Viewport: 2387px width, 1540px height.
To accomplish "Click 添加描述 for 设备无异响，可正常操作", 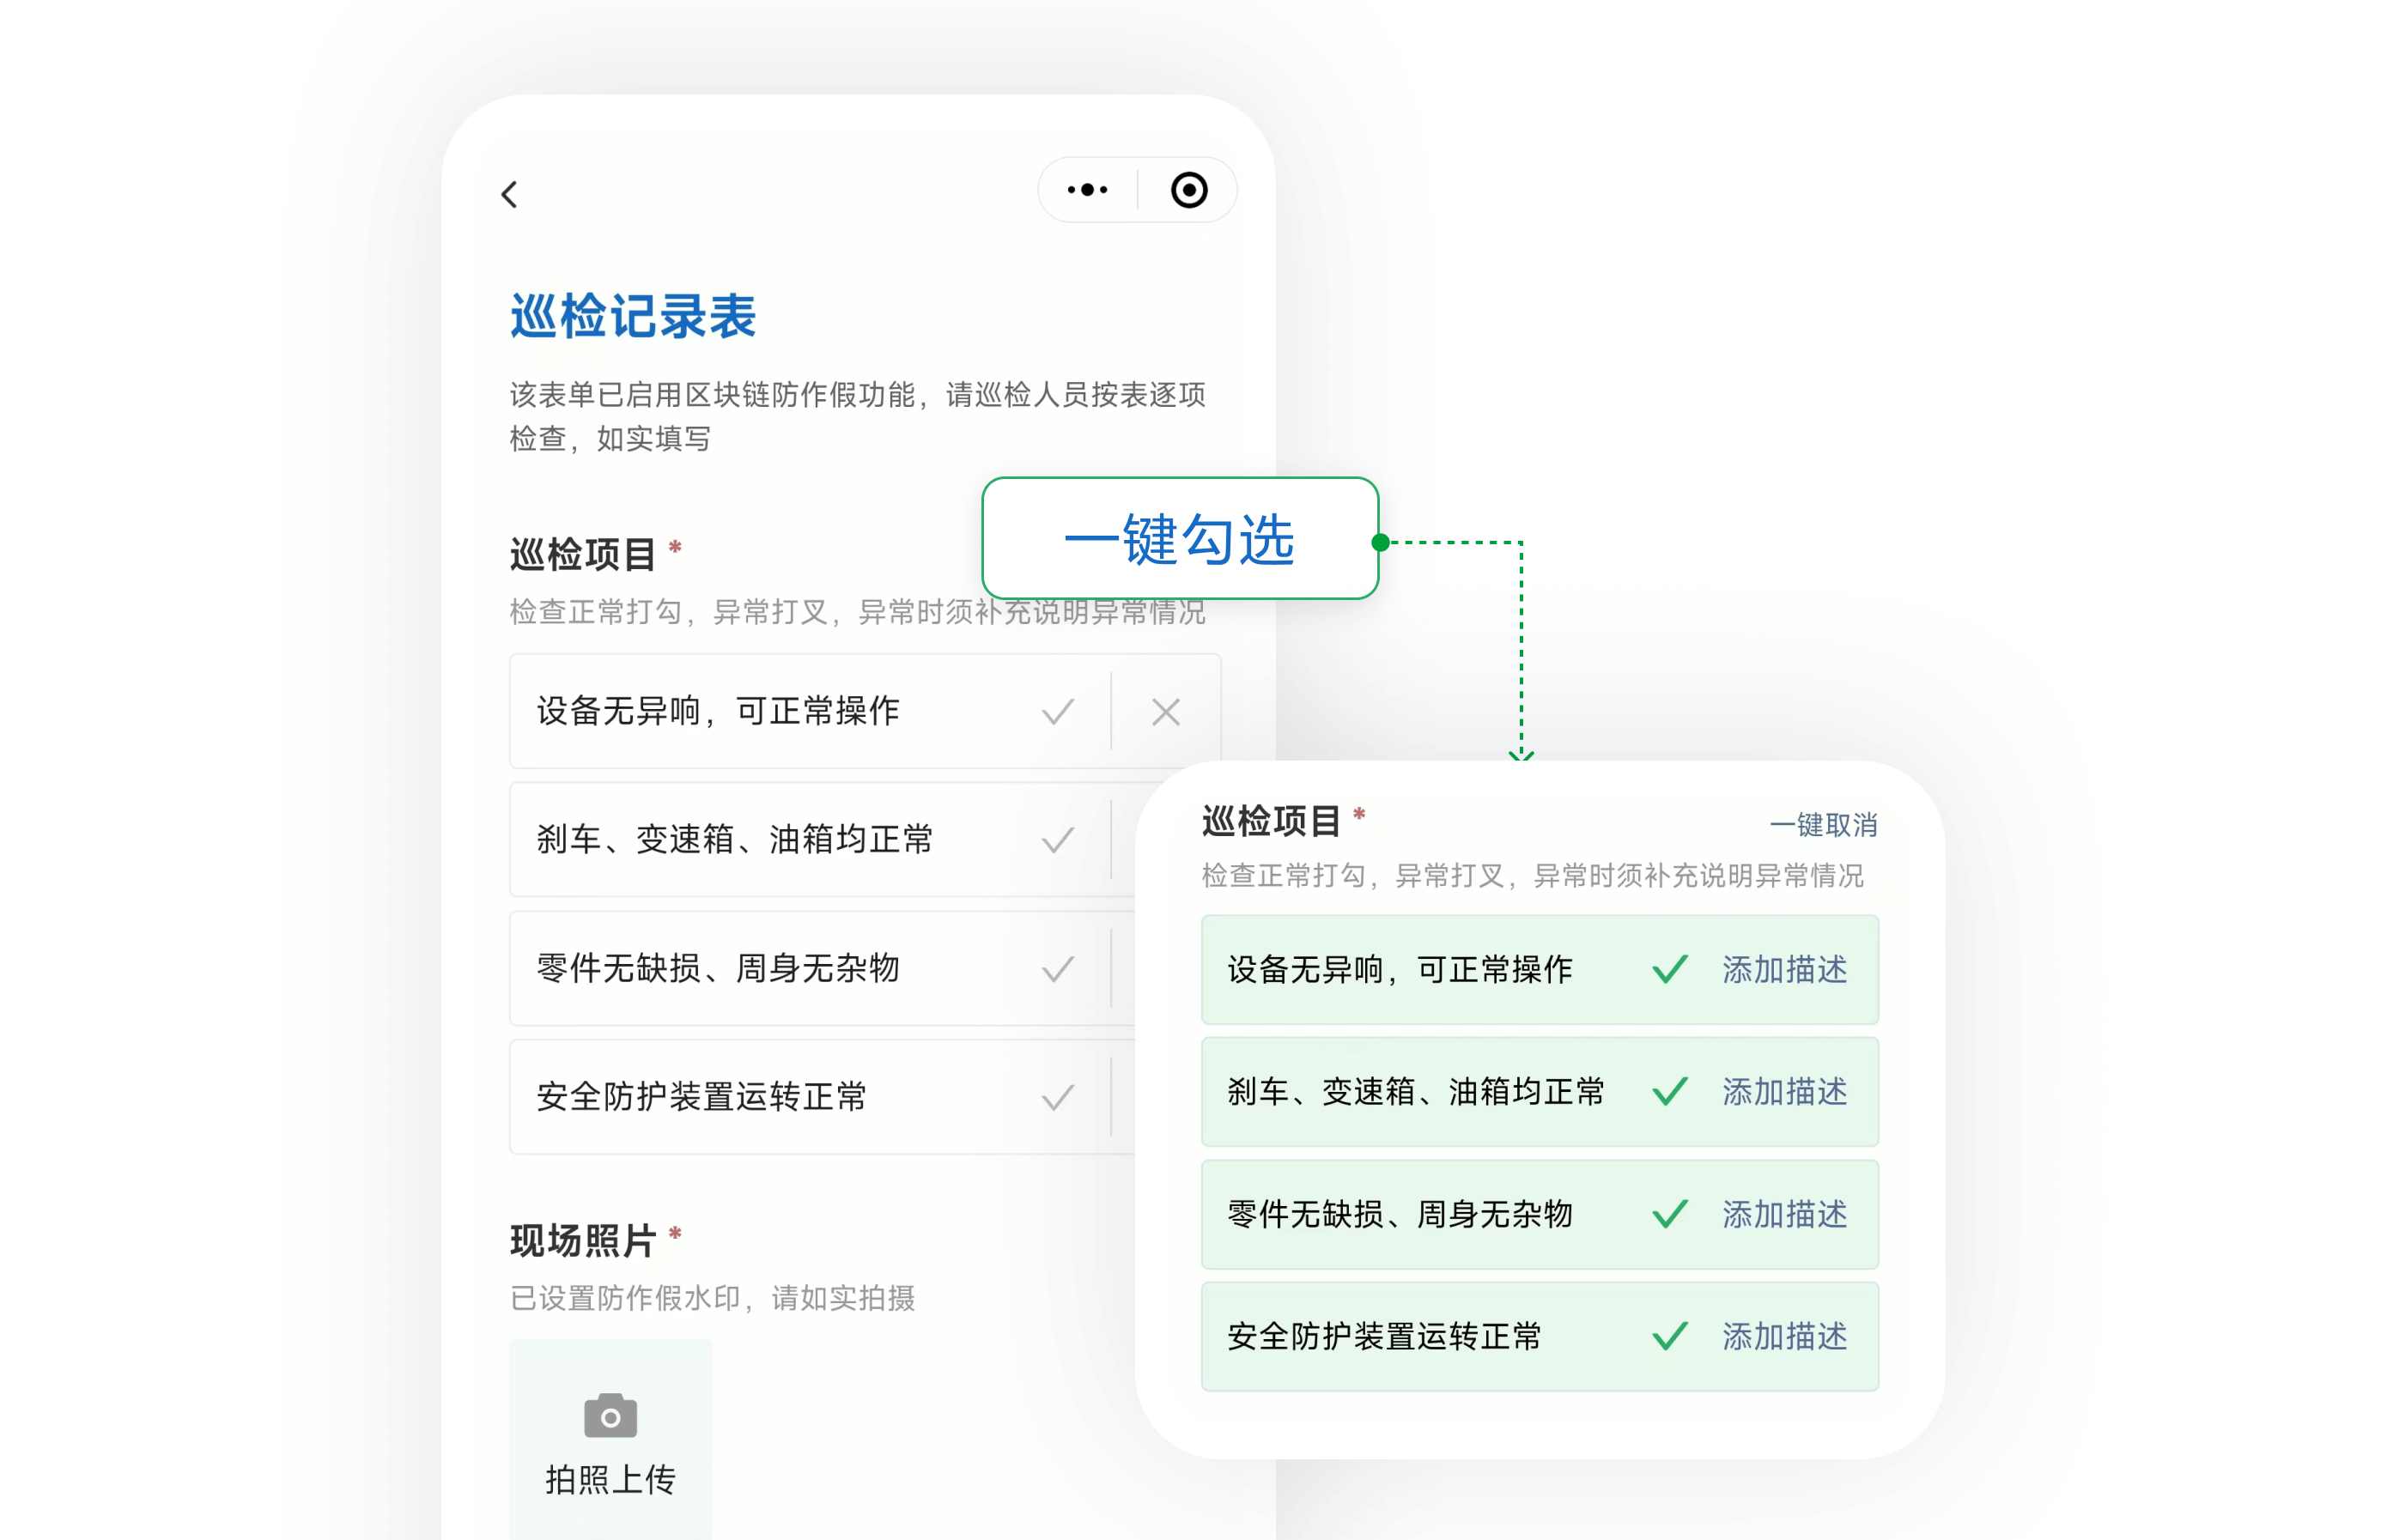I will pos(1784,968).
